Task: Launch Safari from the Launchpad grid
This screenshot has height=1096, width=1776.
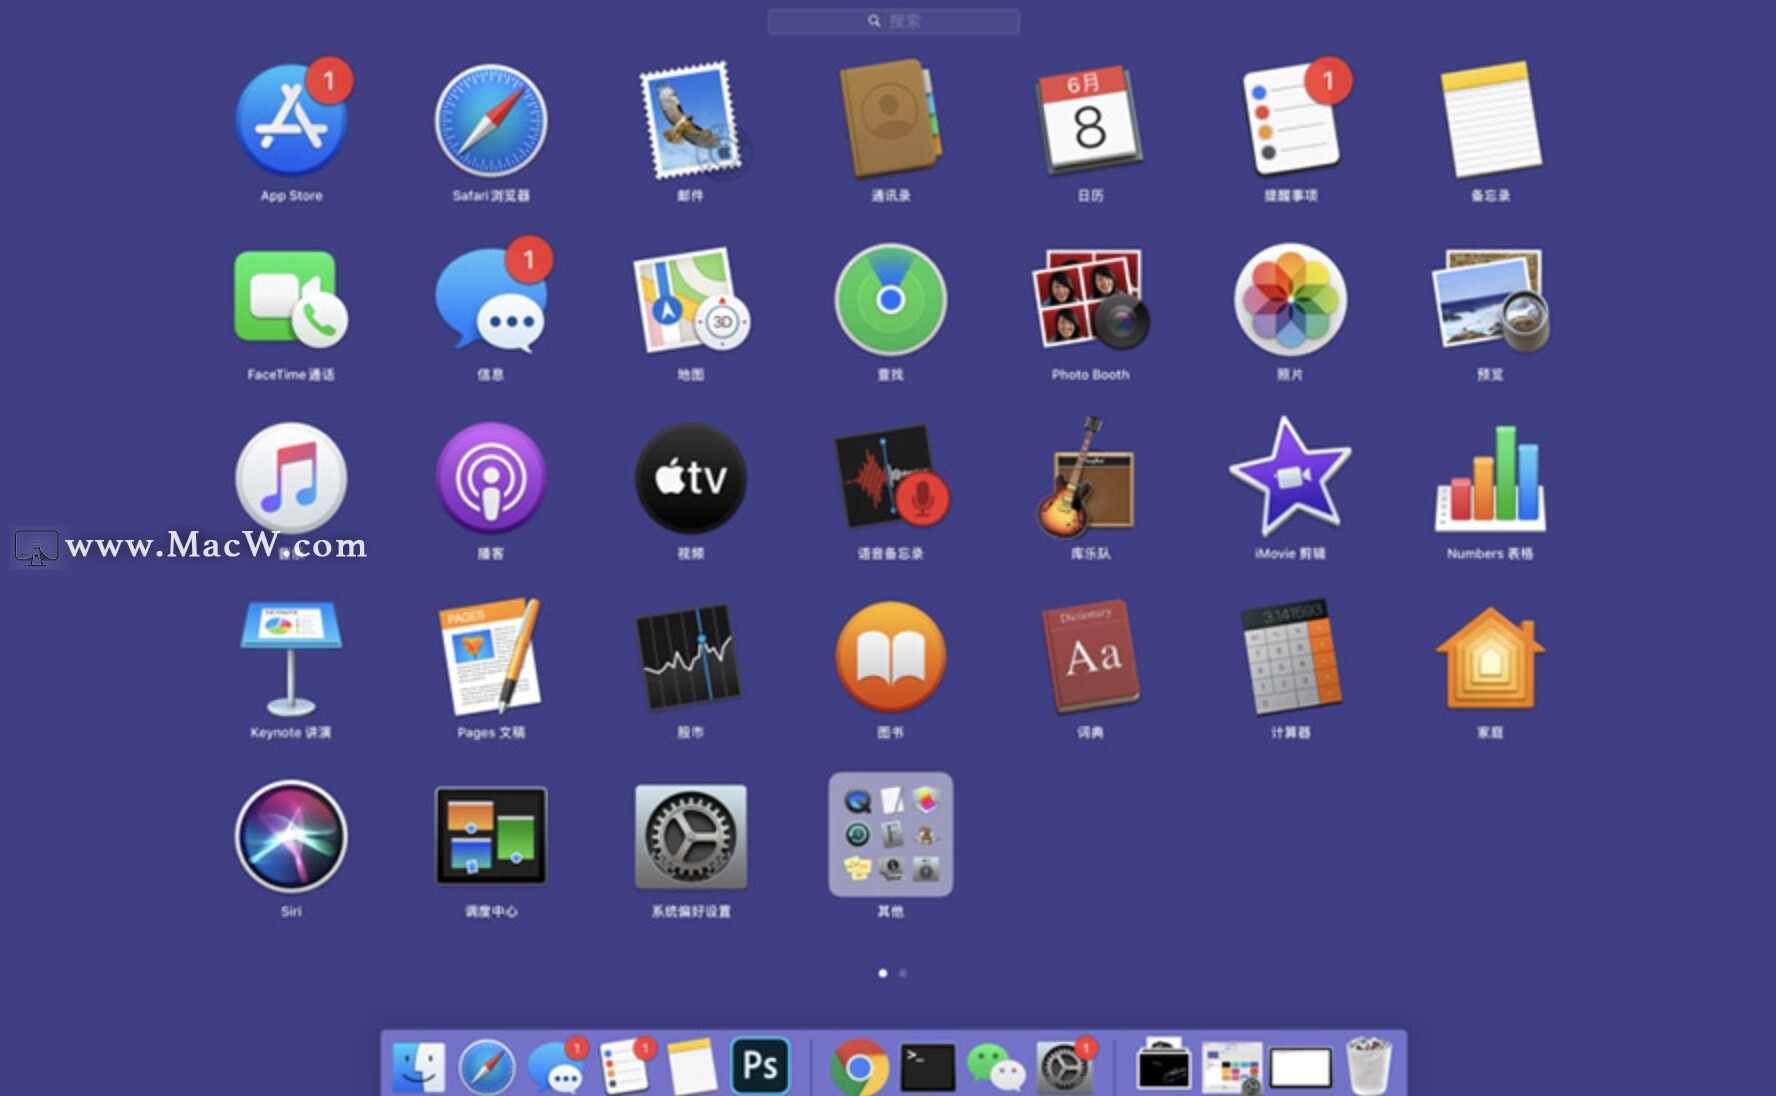Action: tap(491, 121)
